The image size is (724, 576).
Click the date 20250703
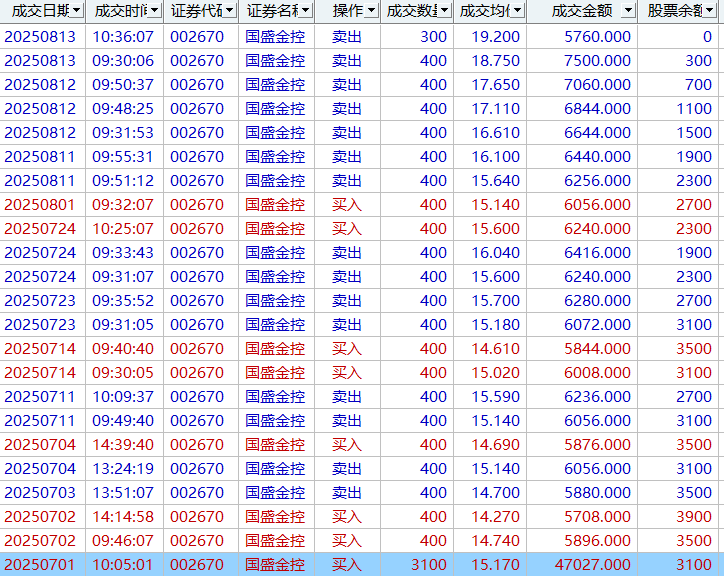pyautogui.click(x=40, y=493)
